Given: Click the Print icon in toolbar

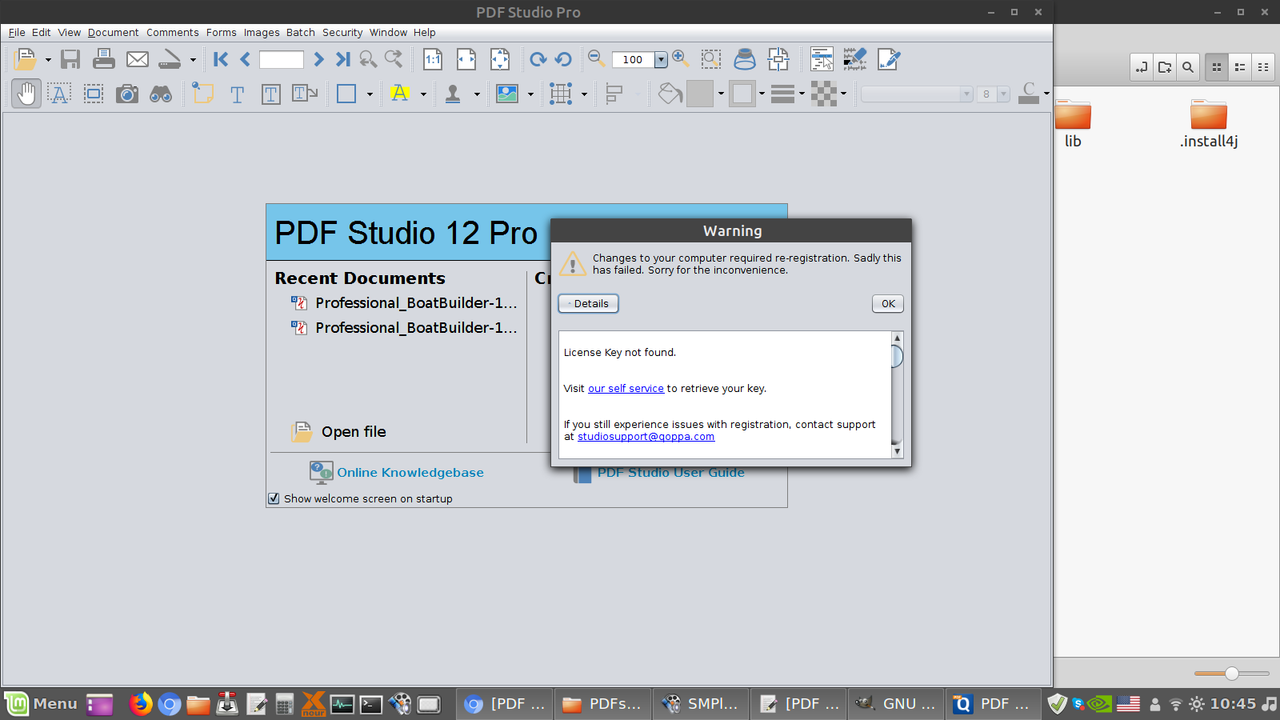Looking at the screenshot, I should click(104, 59).
